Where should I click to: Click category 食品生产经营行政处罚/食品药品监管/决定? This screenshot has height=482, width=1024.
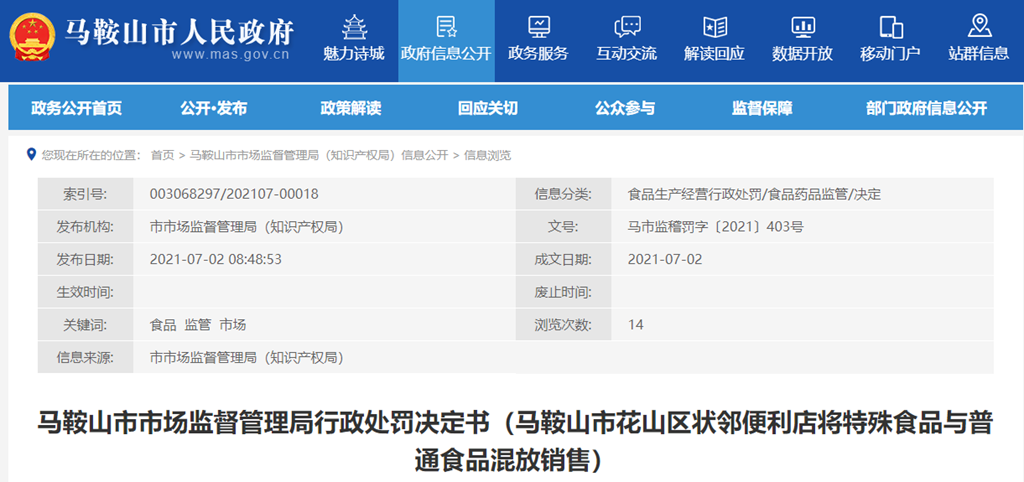pyautogui.click(x=754, y=194)
